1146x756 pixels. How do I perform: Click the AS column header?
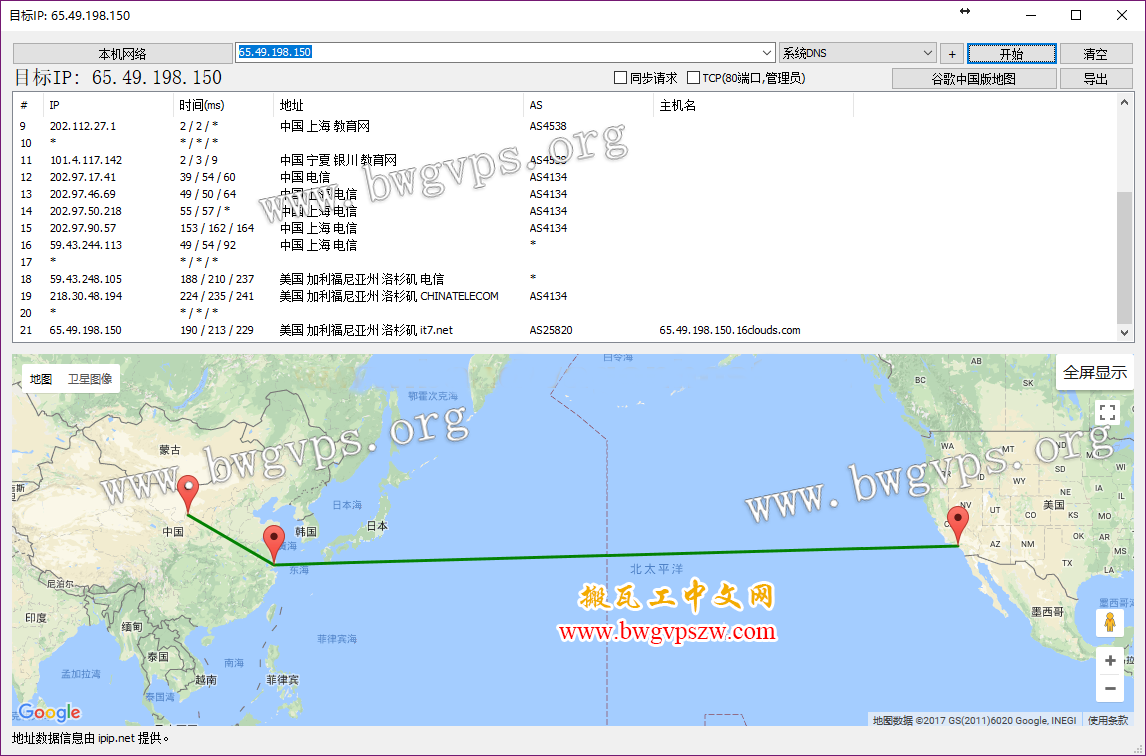pos(588,105)
